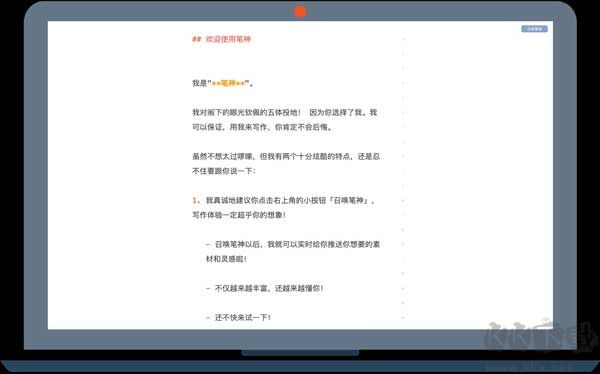
Task: Click the numbered line '1. 我真诚地建议你点击右上角'
Action: (283, 200)
